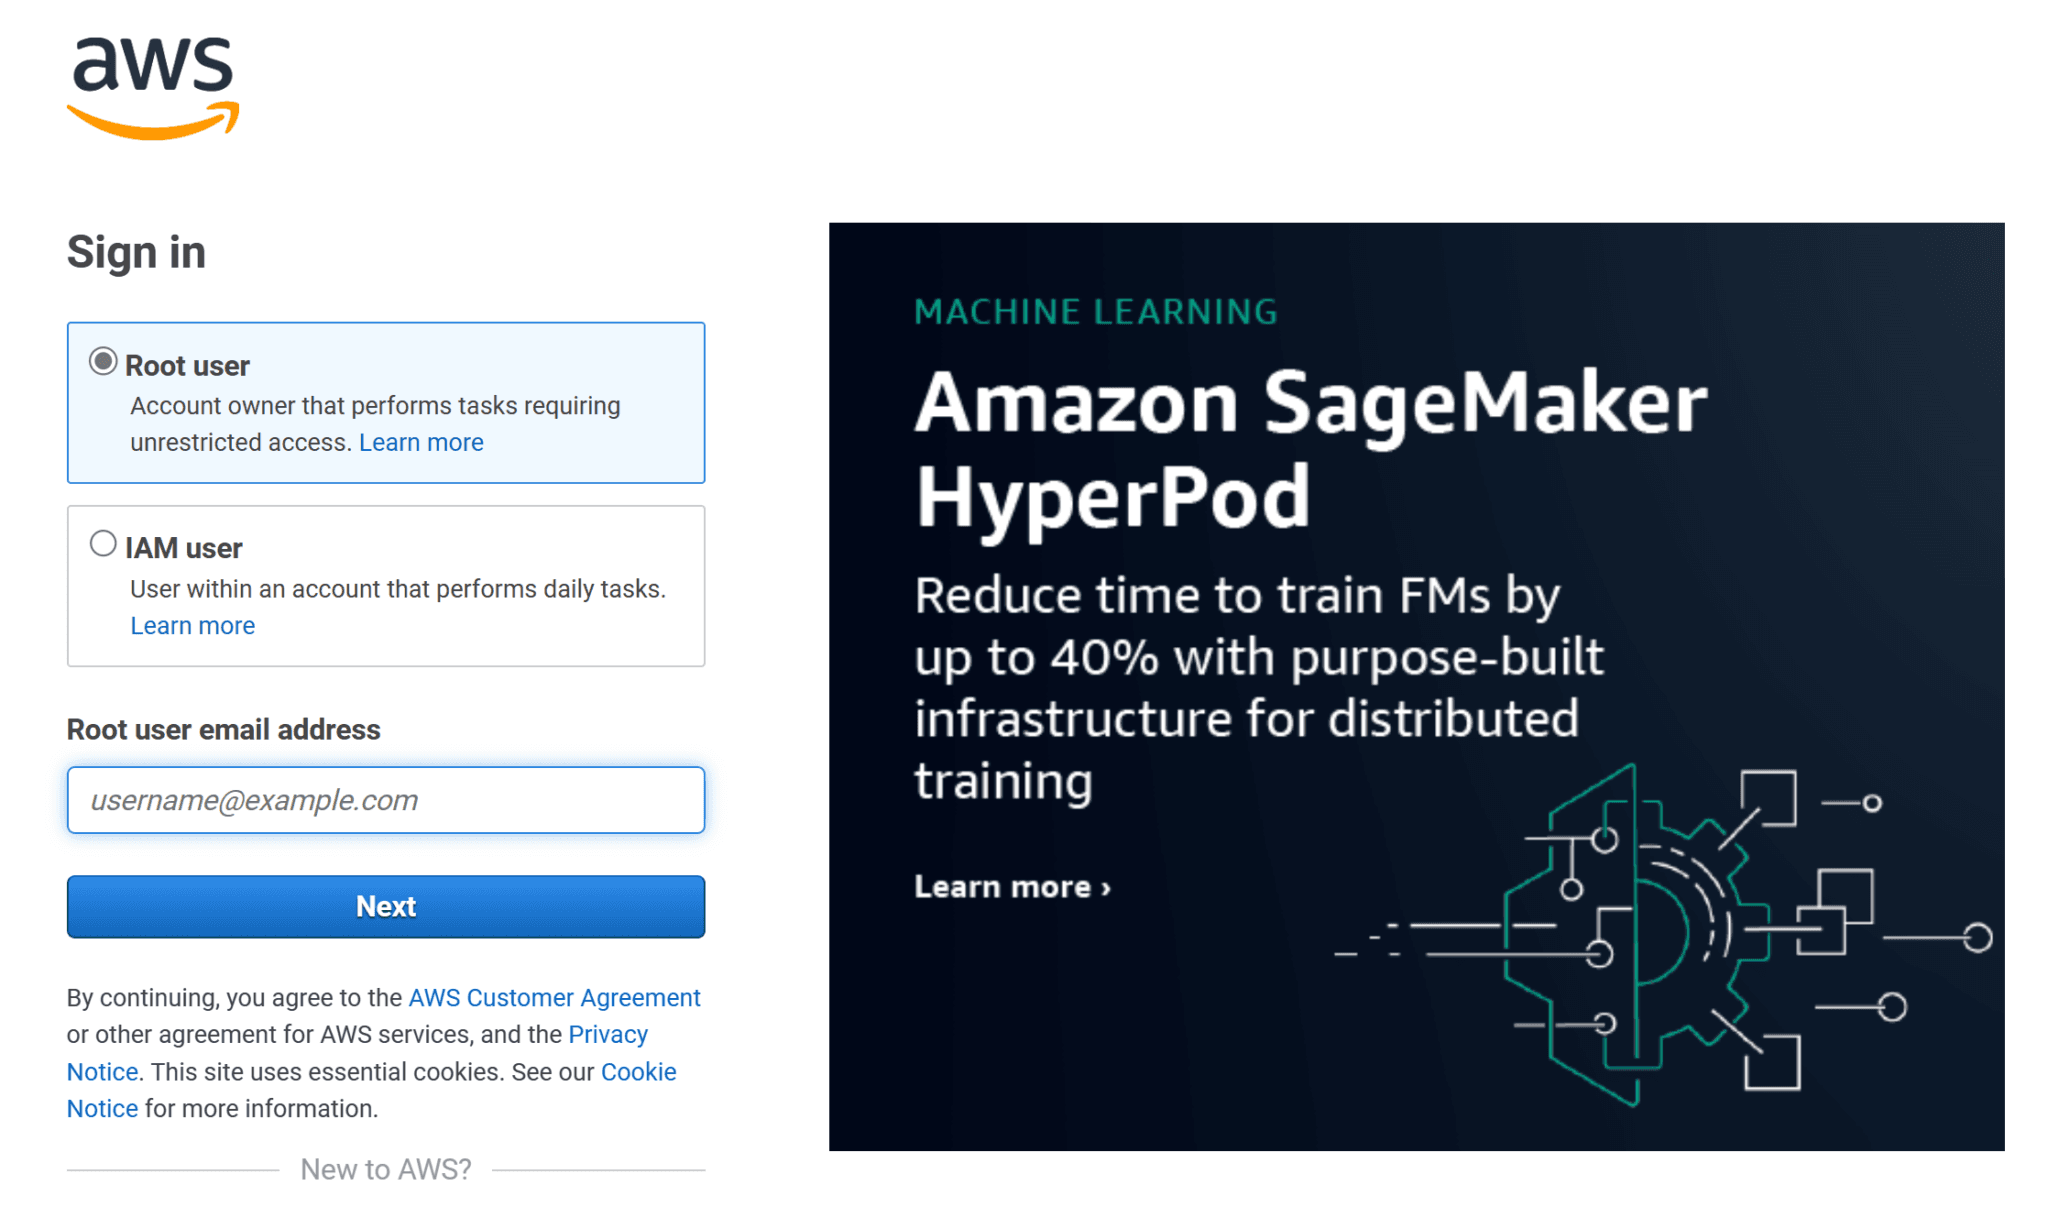
Task: Open the AWS Customer Agreement
Action: pos(554,997)
